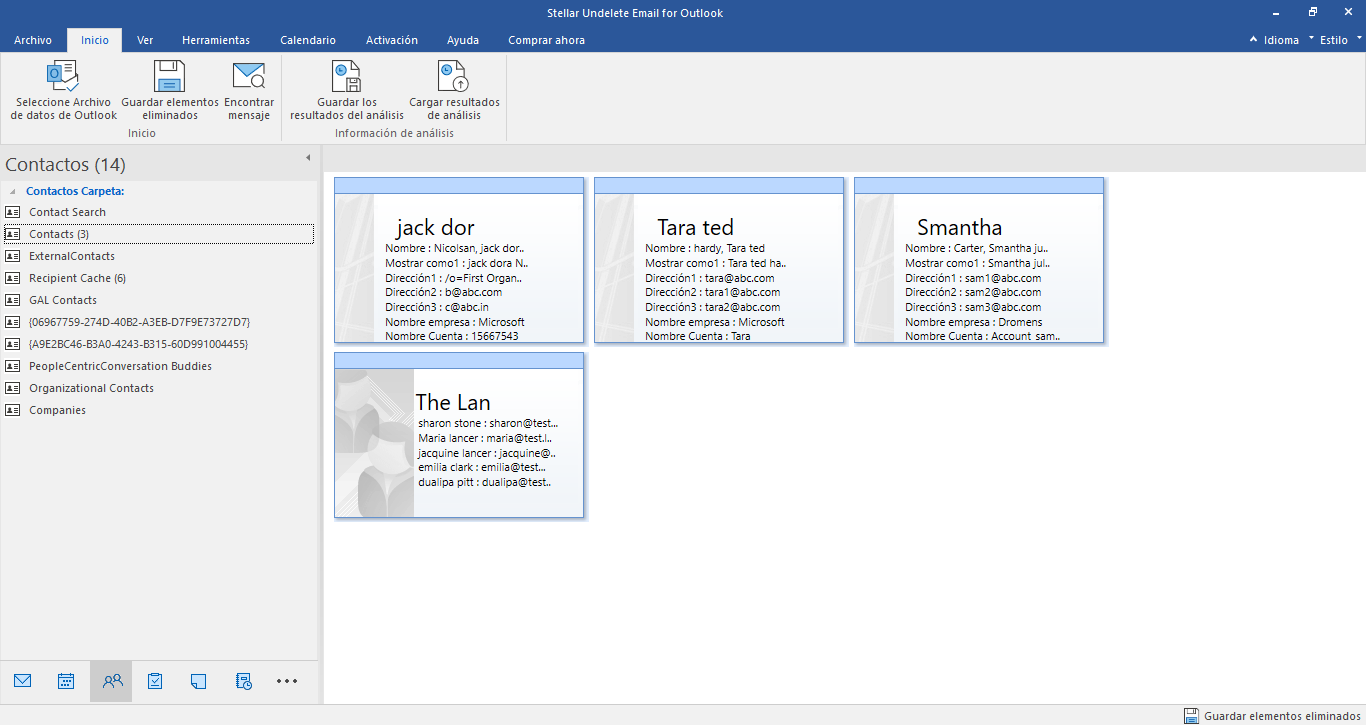
Task: Click 'Nombre Cuenta : 15667543' text
Action: tap(452, 336)
